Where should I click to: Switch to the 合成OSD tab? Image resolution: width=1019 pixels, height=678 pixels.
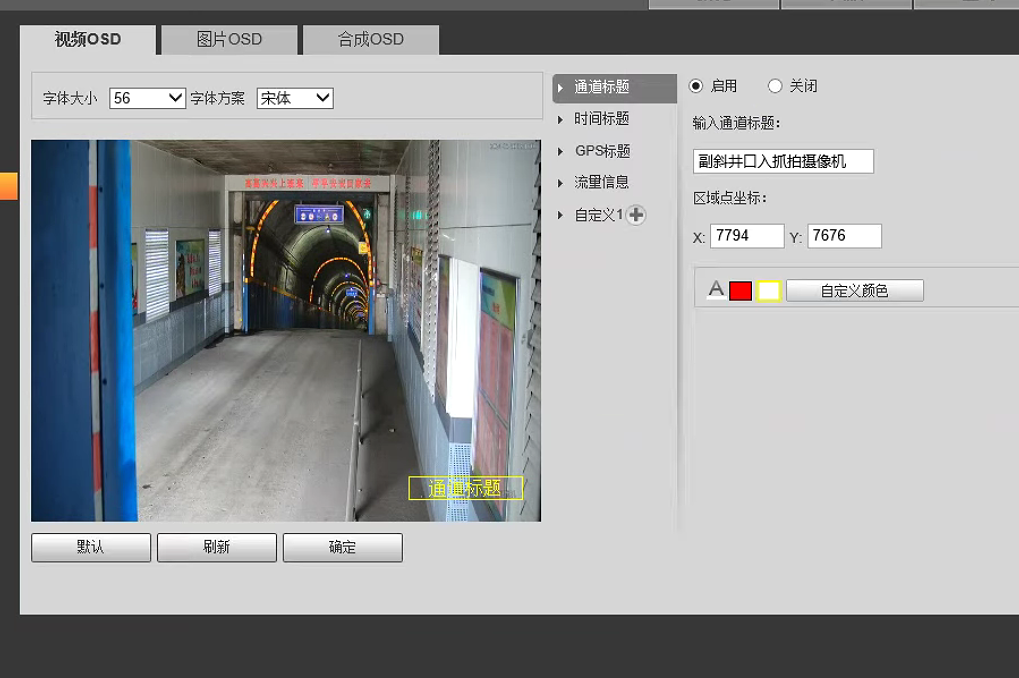371,39
